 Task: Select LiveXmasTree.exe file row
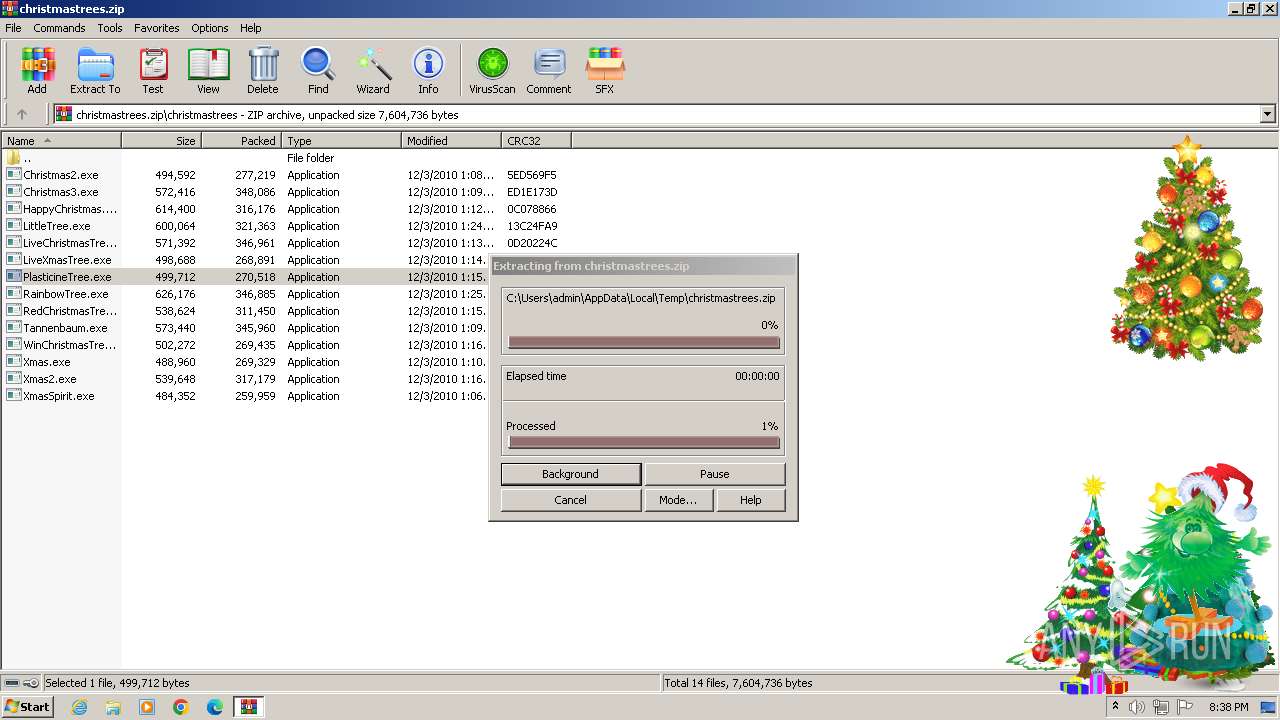(x=246, y=260)
